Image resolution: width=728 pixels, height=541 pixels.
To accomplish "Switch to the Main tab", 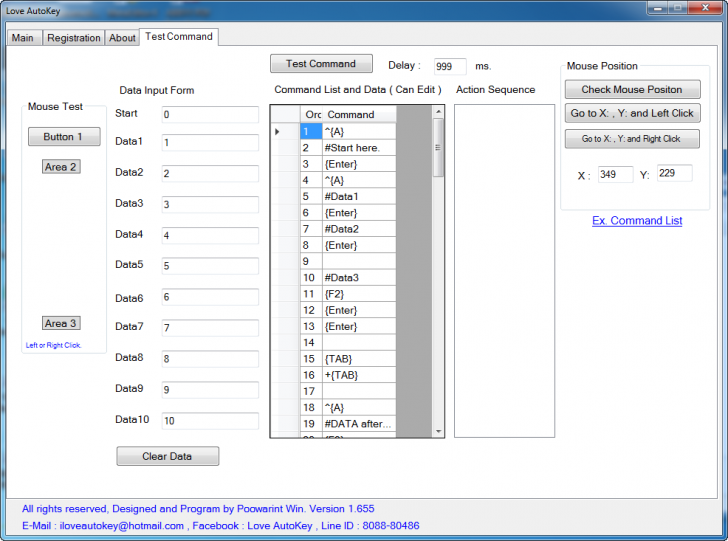I will 23,38.
